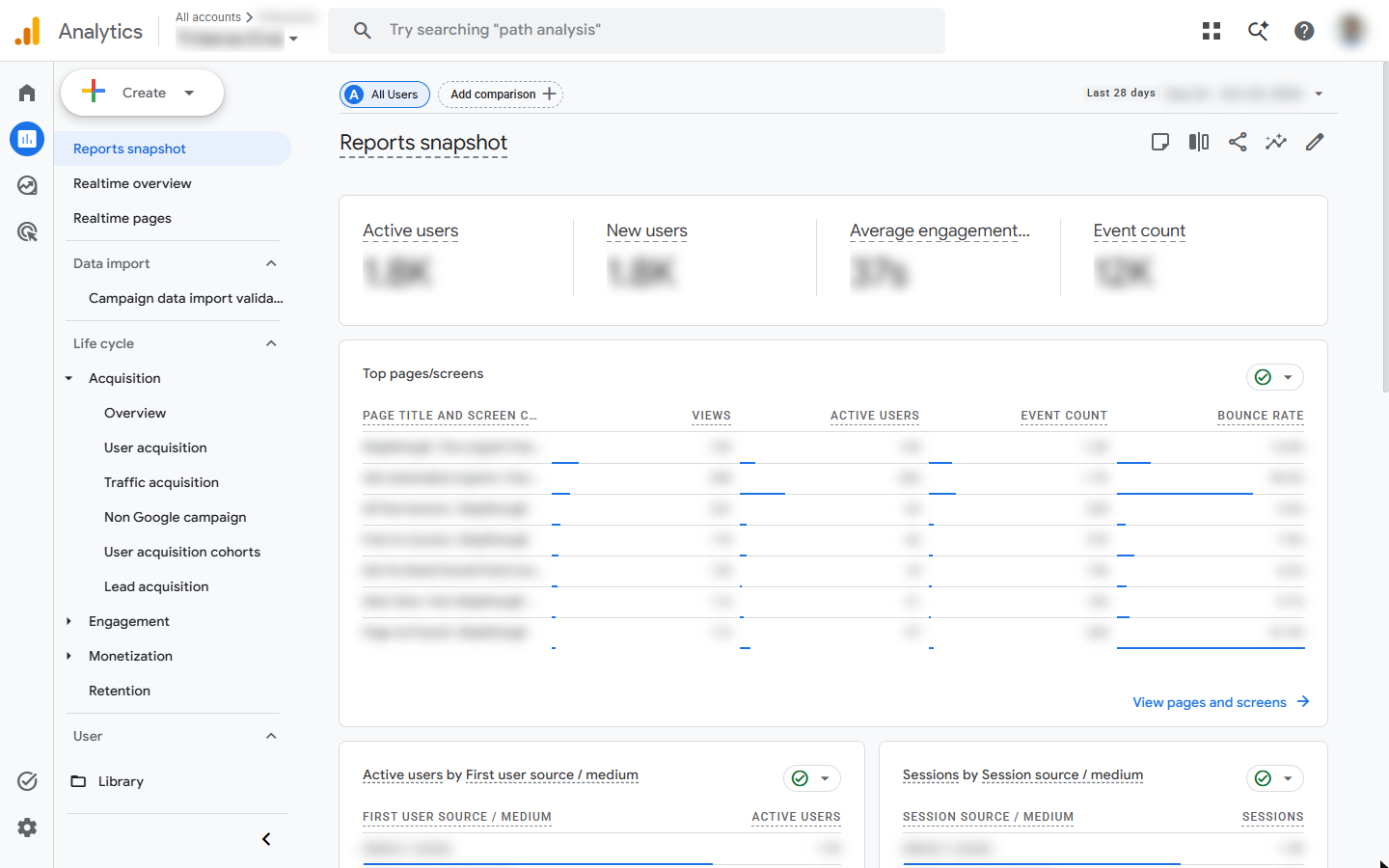Collapse the Life cycle section
Image resolution: width=1389 pixels, height=868 pixels.
pyautogui.click(x=271, y=344)
